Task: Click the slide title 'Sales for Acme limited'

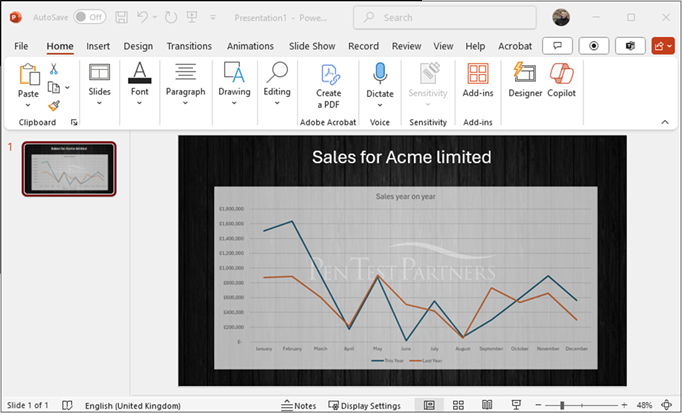Action: [x=401, y=157]
